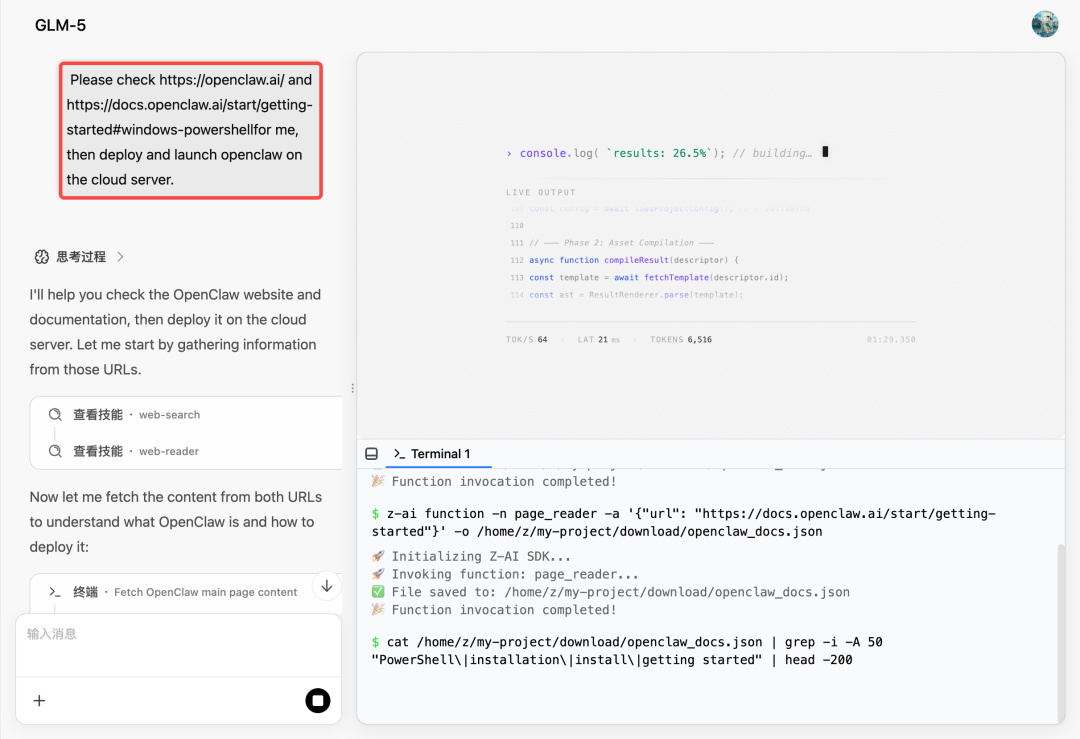Screen dimensions: 1080x739
Task: Click the terminal vertical scrollbar
Action: (x=1060, y=620)
